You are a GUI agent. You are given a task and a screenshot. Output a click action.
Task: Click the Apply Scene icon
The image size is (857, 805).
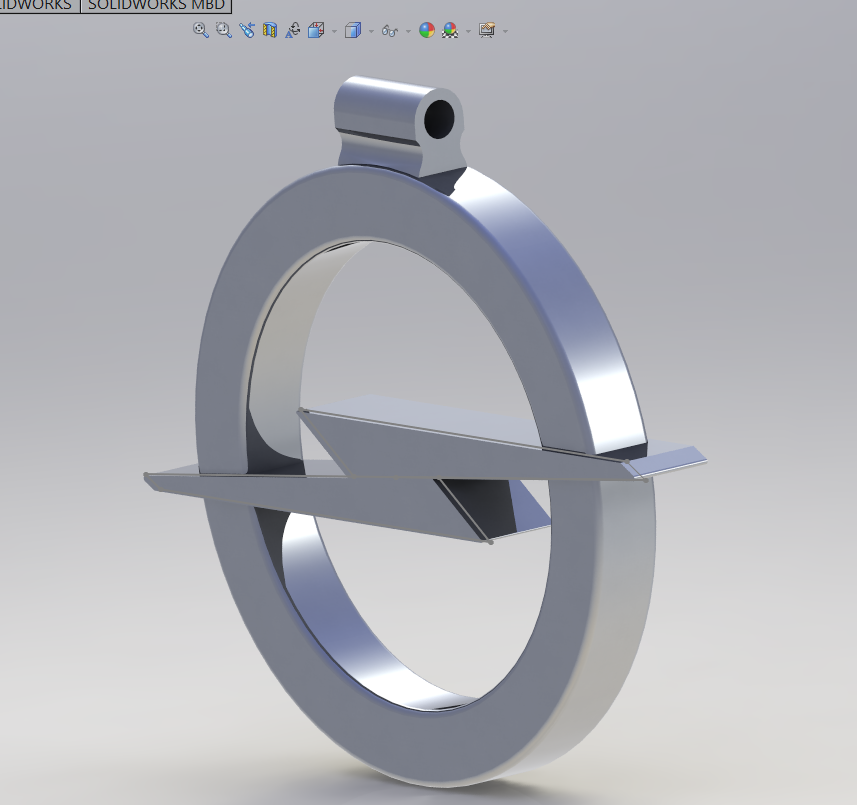450,30
